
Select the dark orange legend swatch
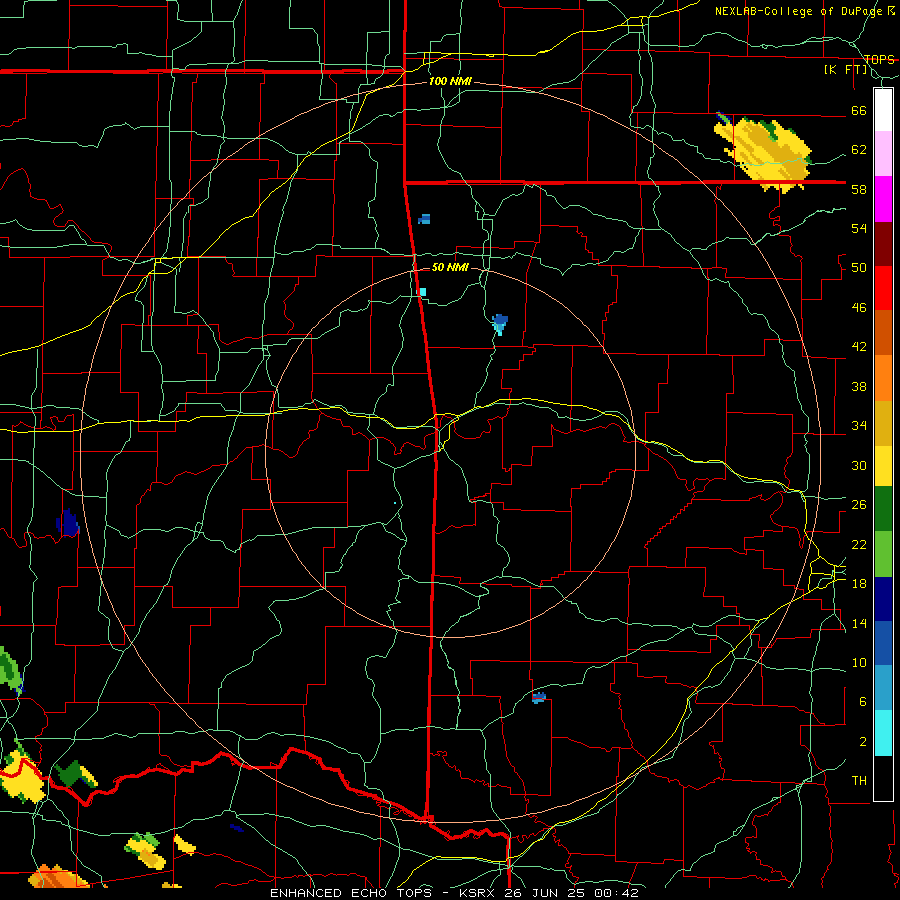point(883,332)
